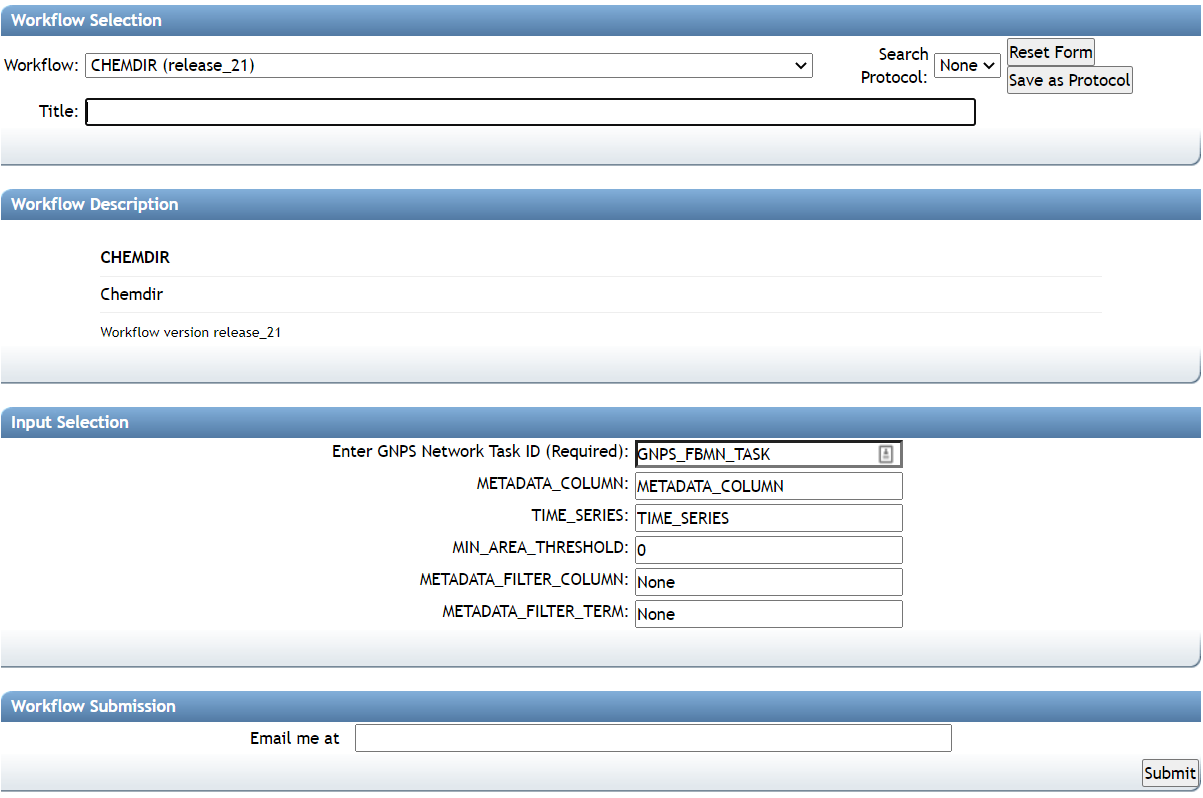Click the Input Selection section header
The image size is (1203, 798).
pyautogui.click(x=600, y=422)
